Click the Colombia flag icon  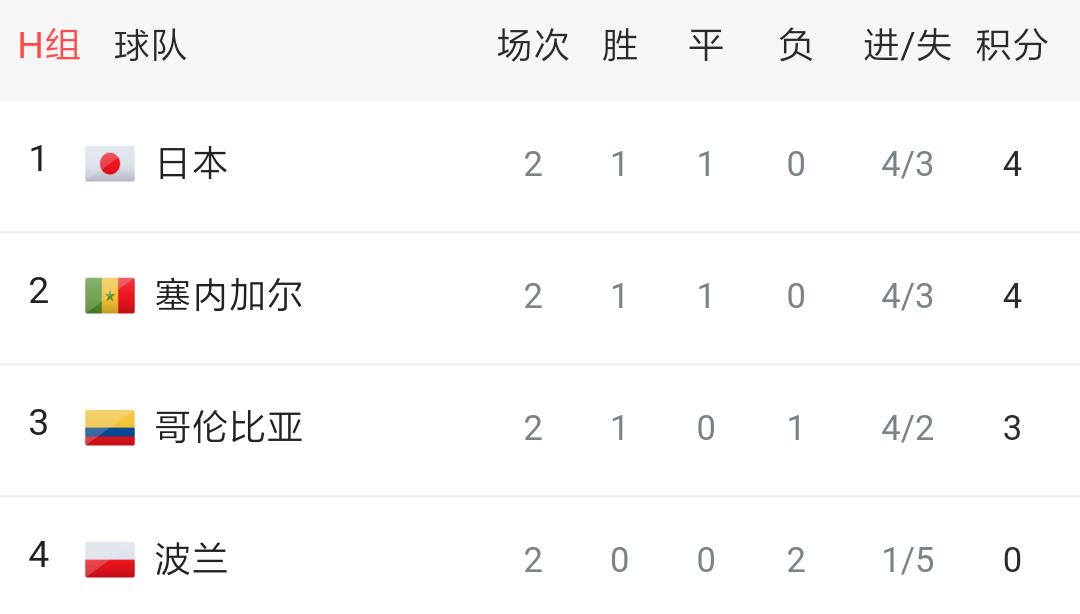pos(111,427)
